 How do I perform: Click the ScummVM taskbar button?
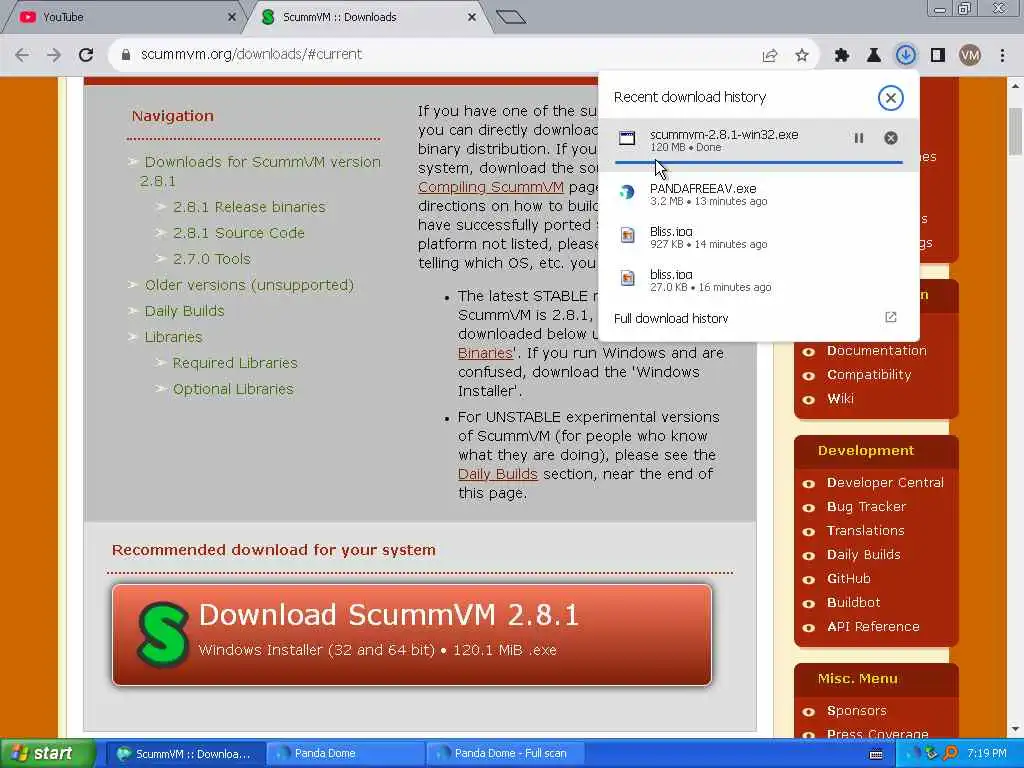[185, 754]
